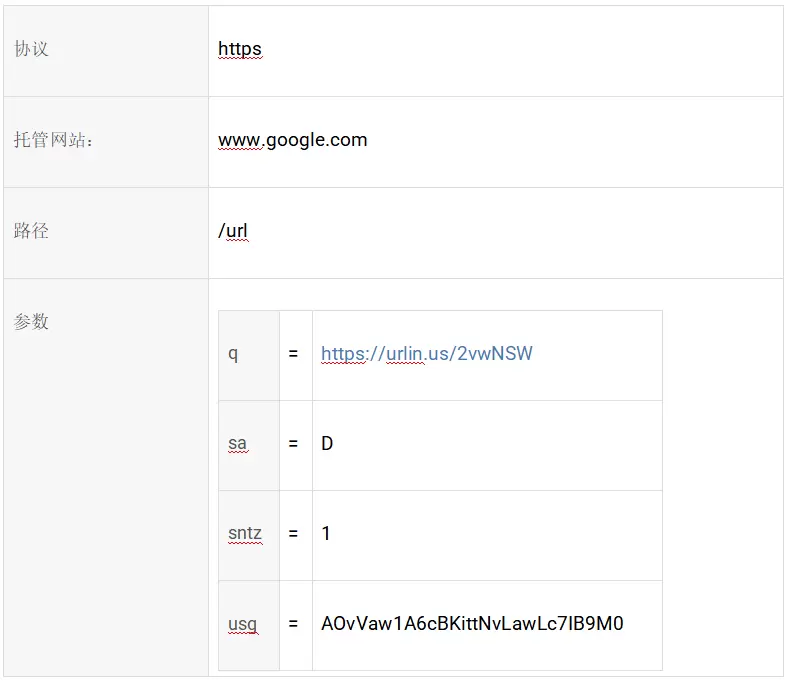Select the 托管网站 label cell
This screenshot has height=682, width=788.
[54, 140]
